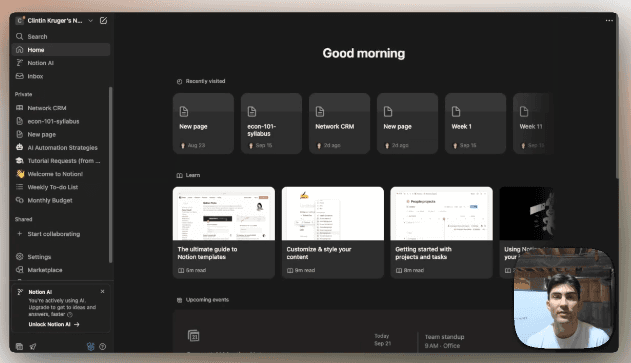Click Start collaborating under Shared
The height and width of the screenshot is (363, 631).
(61, 234)
